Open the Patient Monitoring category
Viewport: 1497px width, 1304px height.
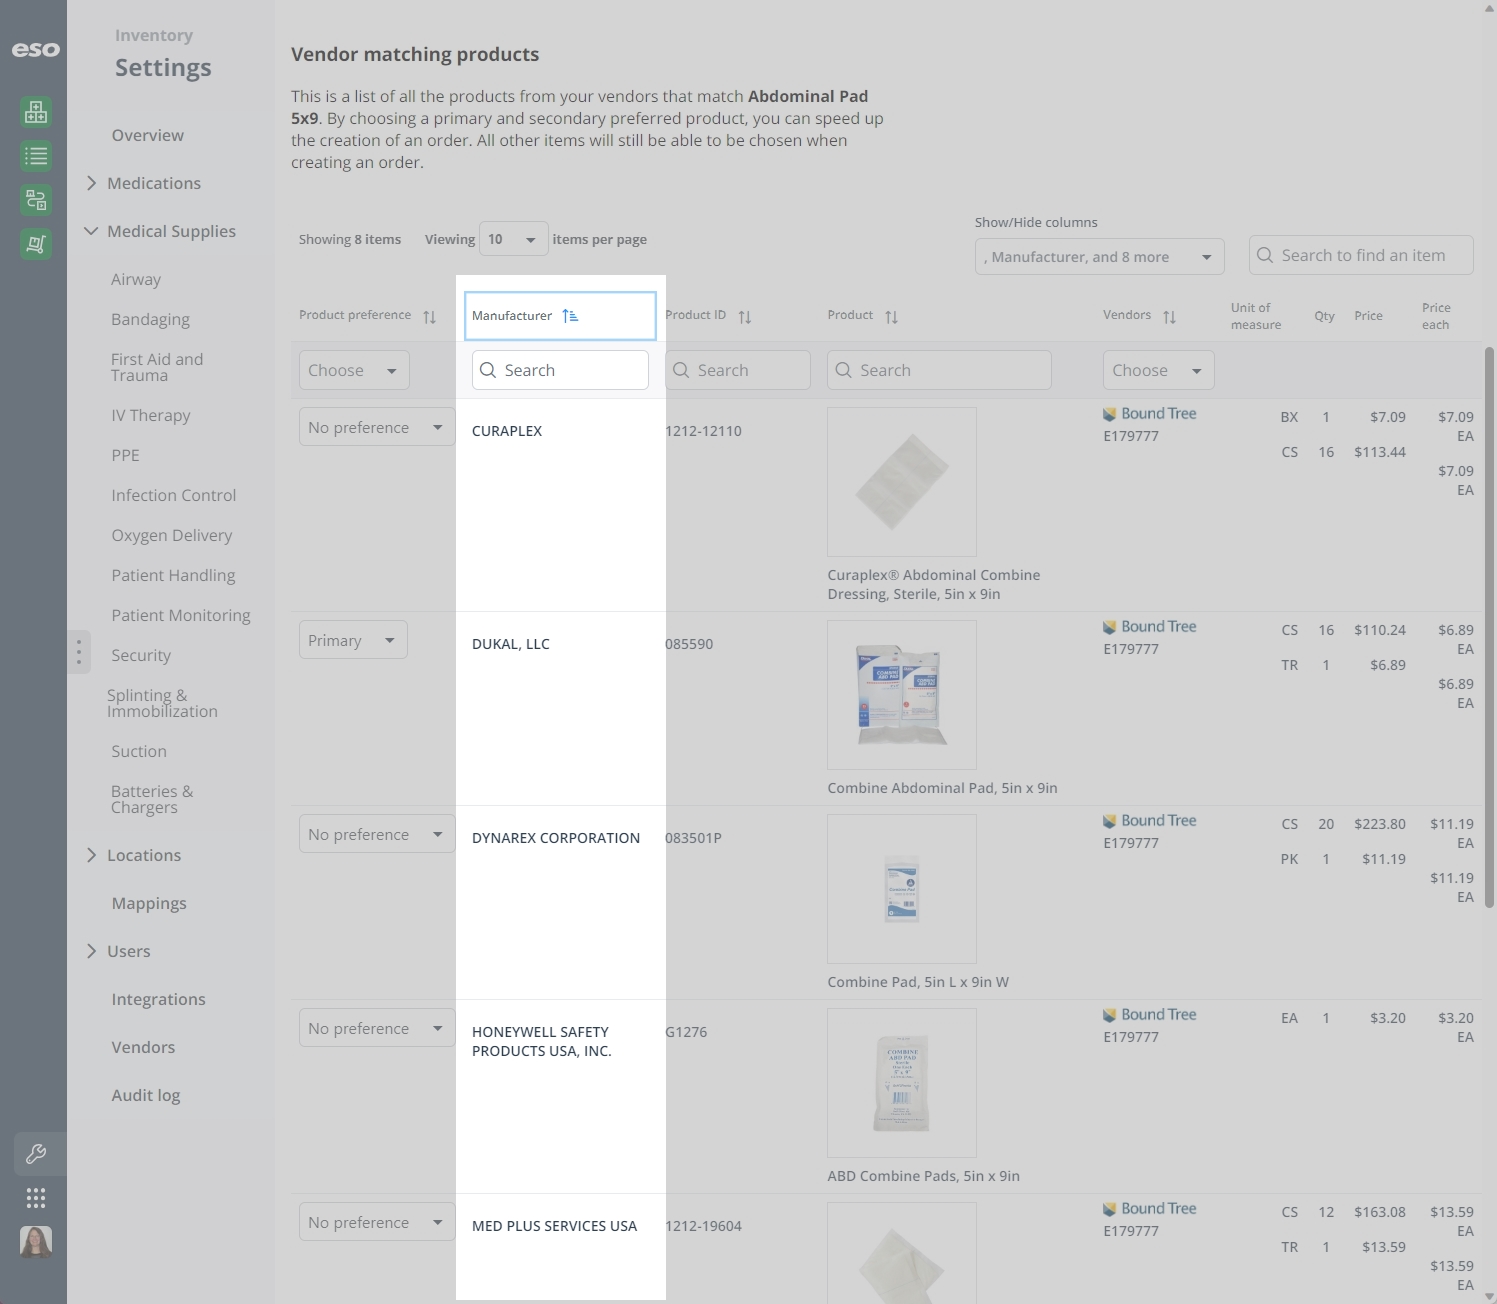181,615
